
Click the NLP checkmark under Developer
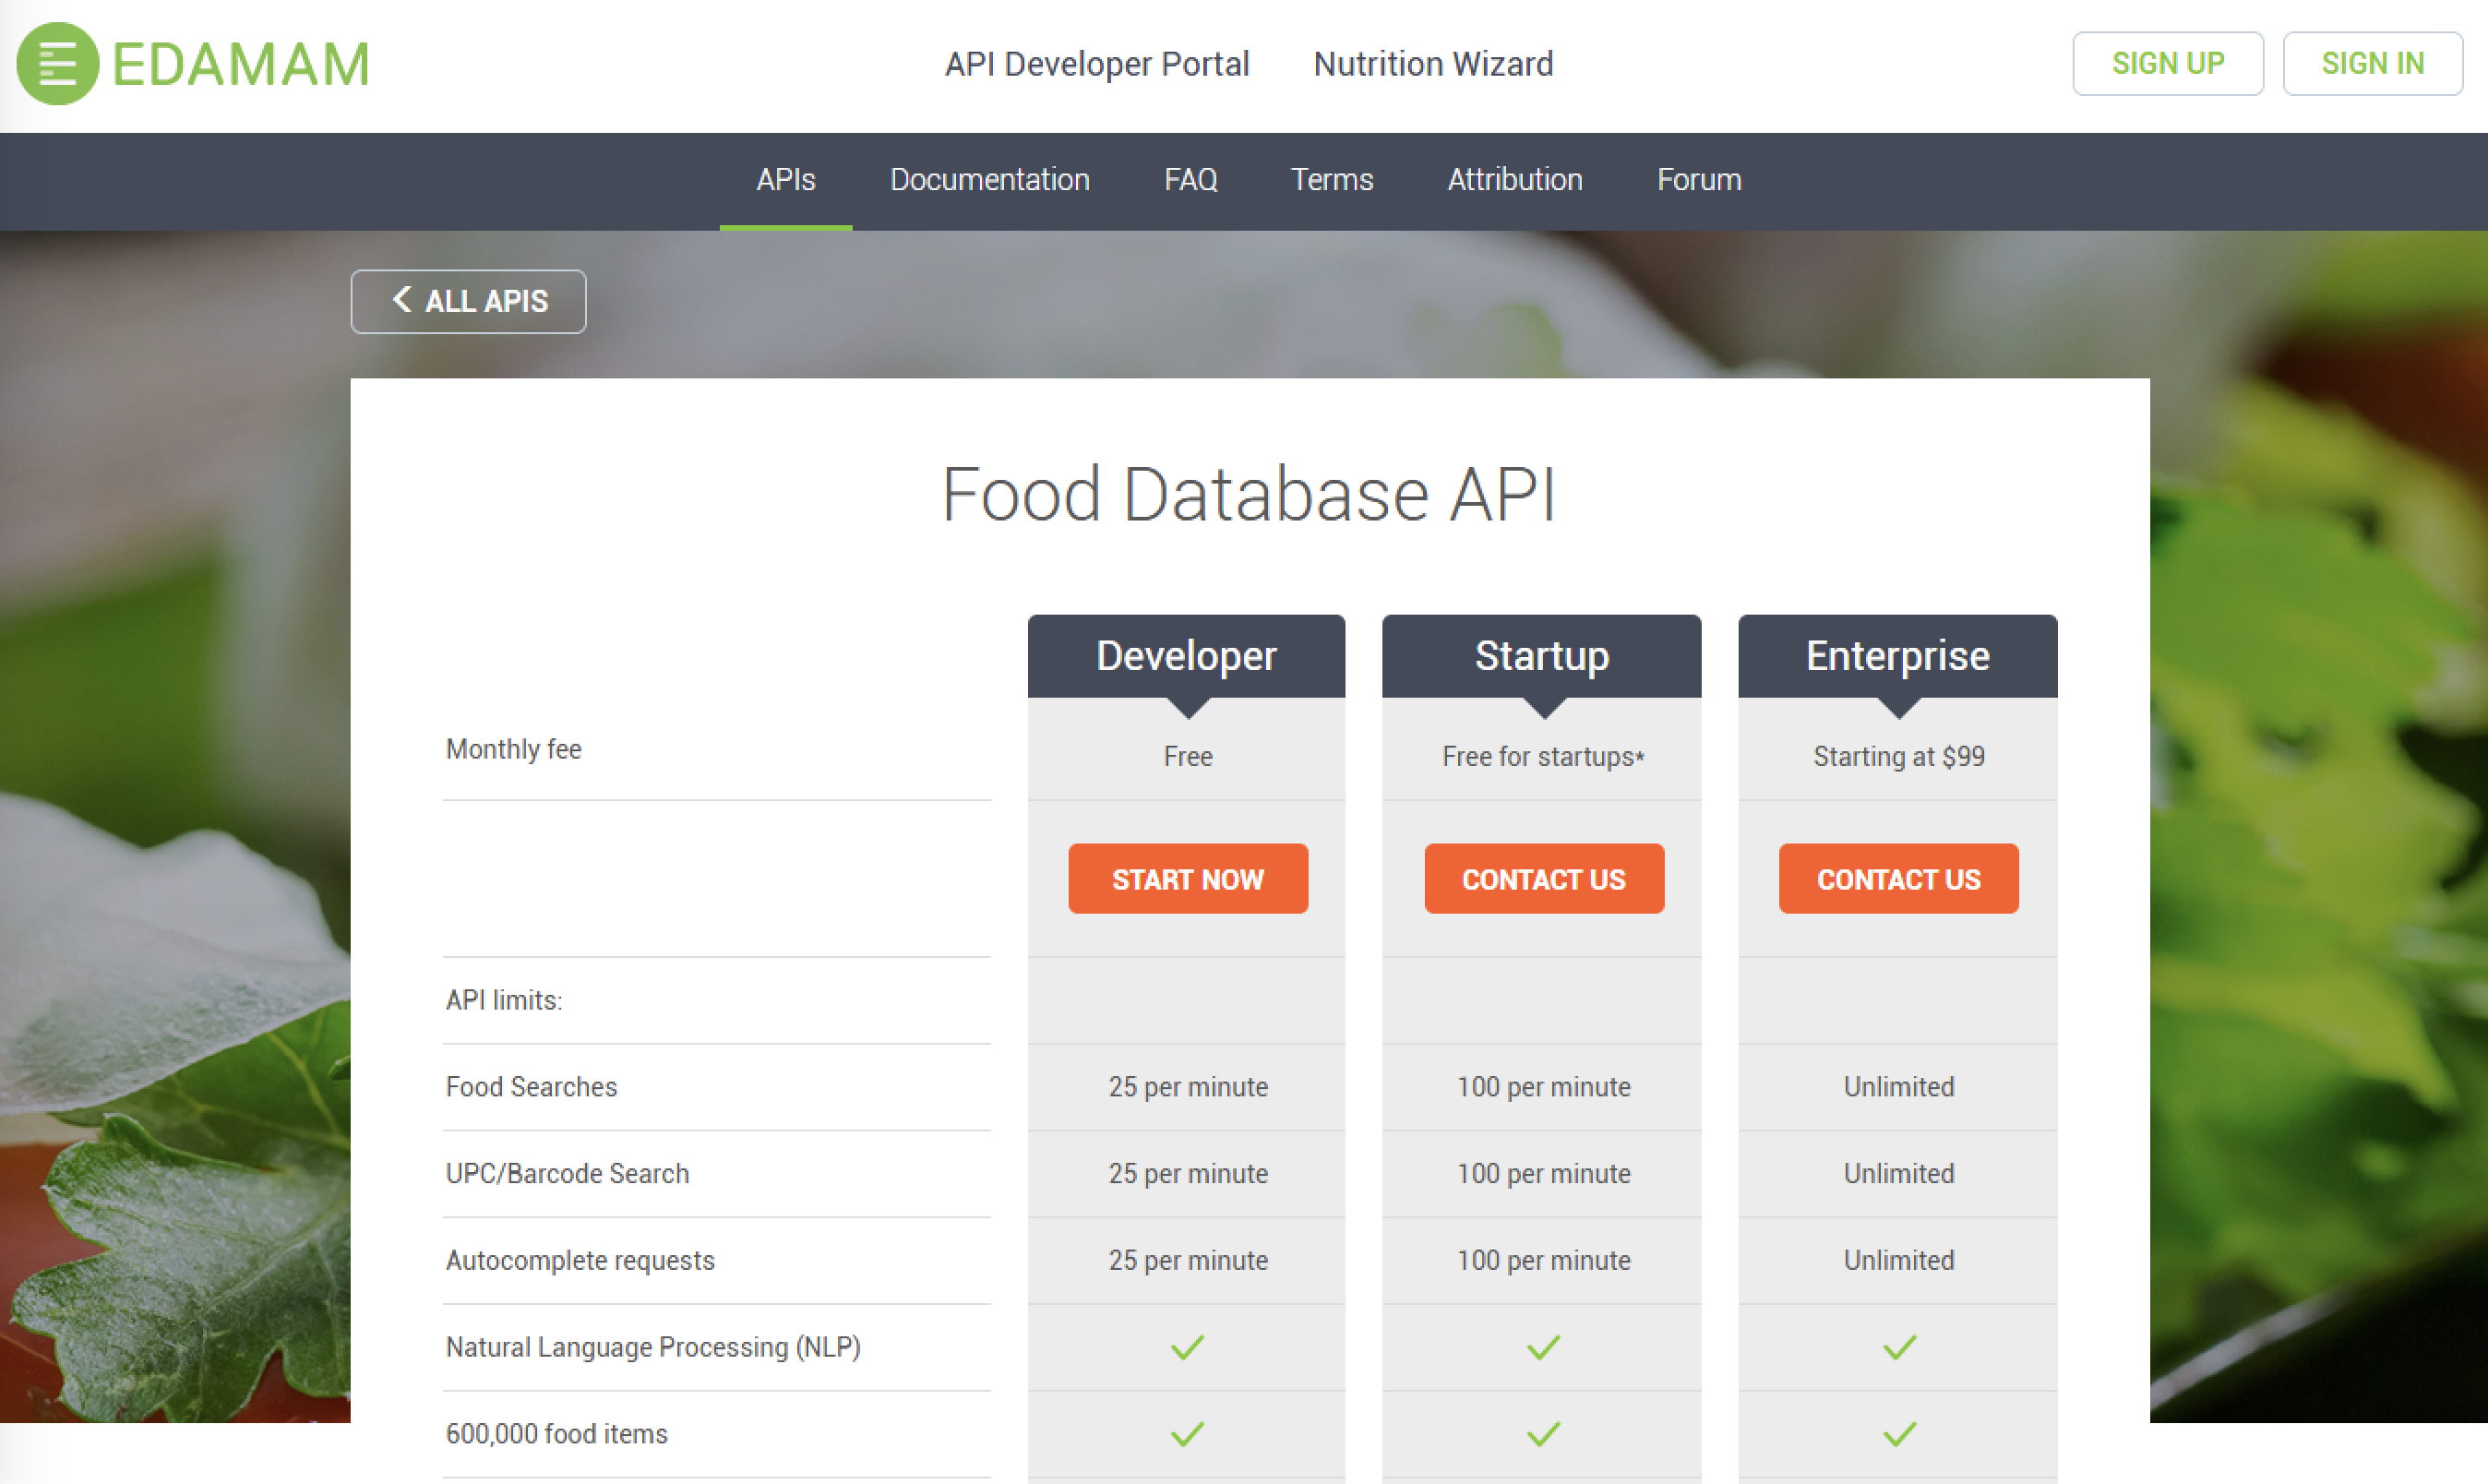1187,1347
